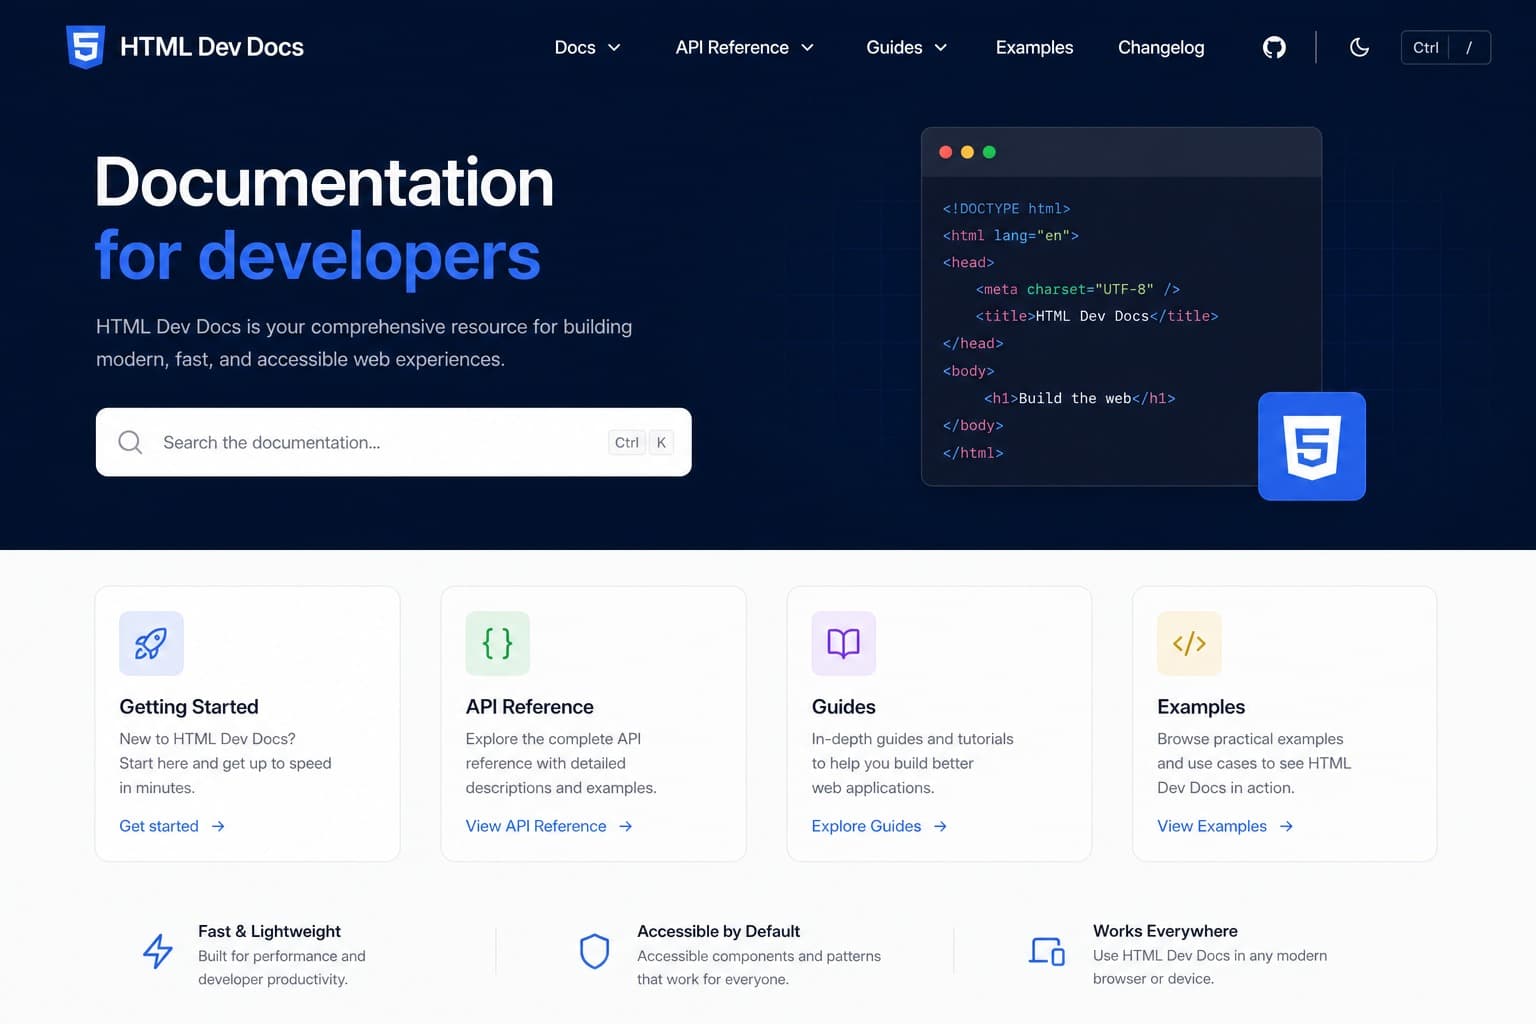
Task: Expand the Guides dropdown in navbar
Action: (x=906, y=47)
